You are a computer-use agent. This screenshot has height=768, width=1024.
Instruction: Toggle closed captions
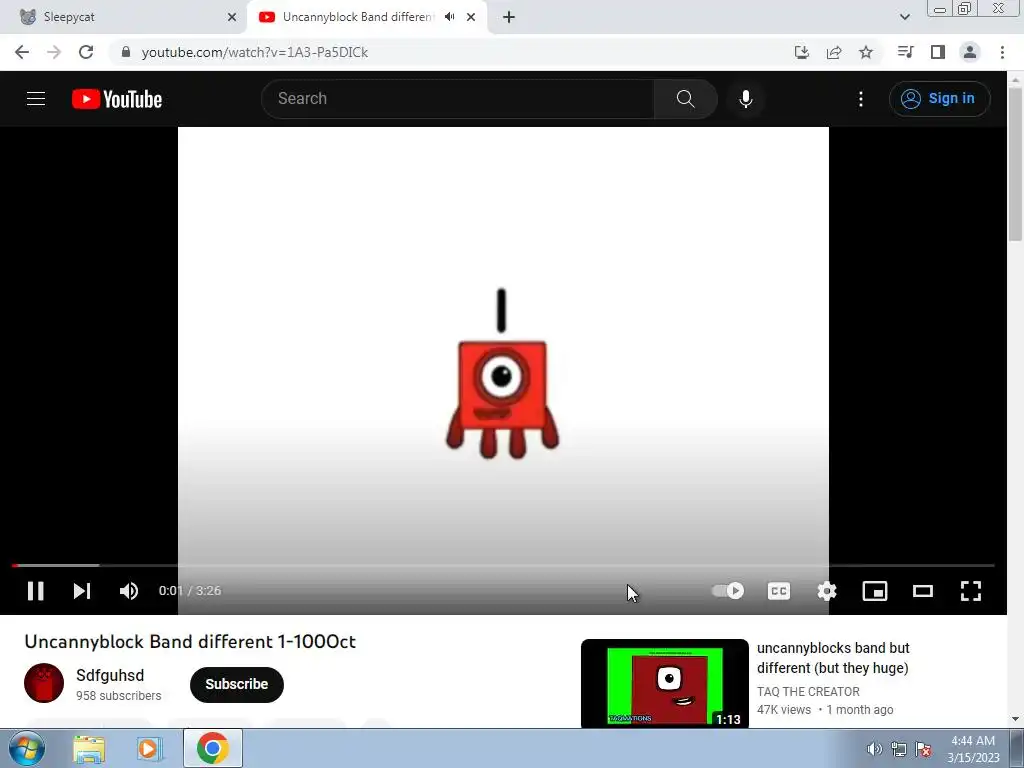point(779,591)
